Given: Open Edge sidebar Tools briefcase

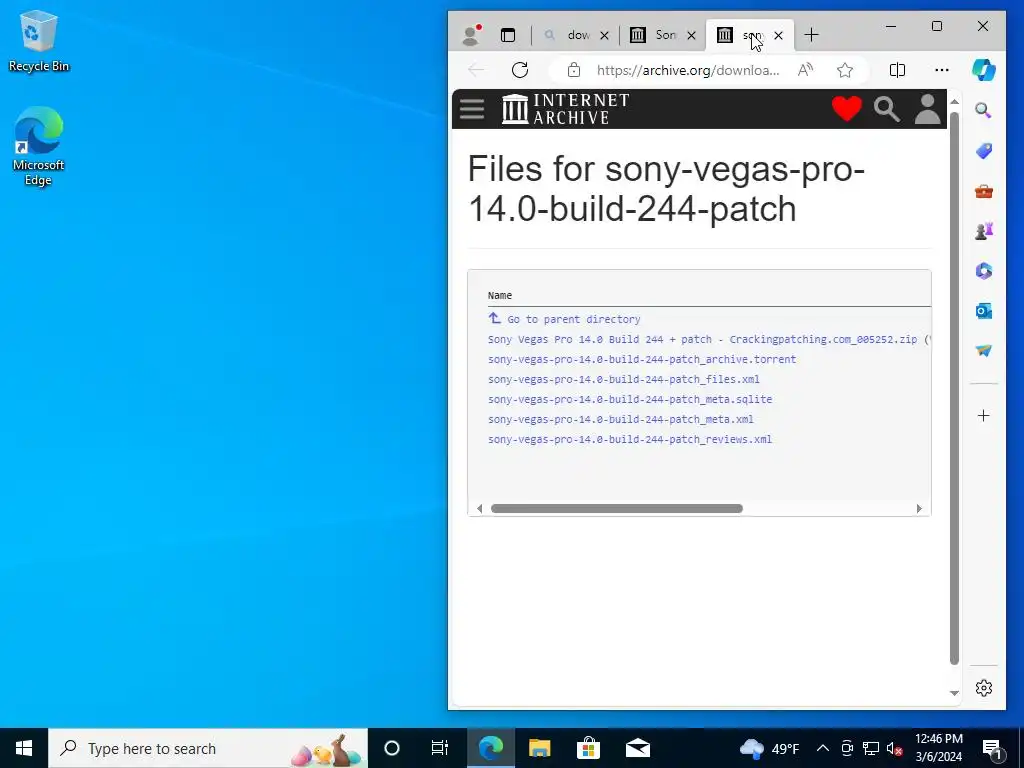Looking at the screenshot, I should coord(984,191).
